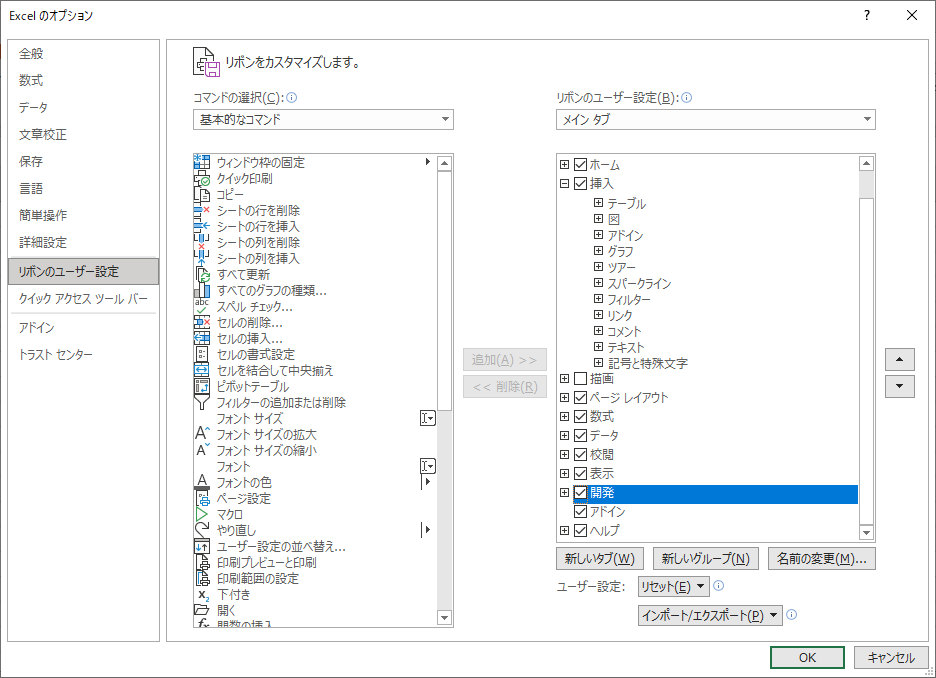Expand the グラフ group
The width and height of the screenshot is (936, 678).
click(x=598, y=251)
